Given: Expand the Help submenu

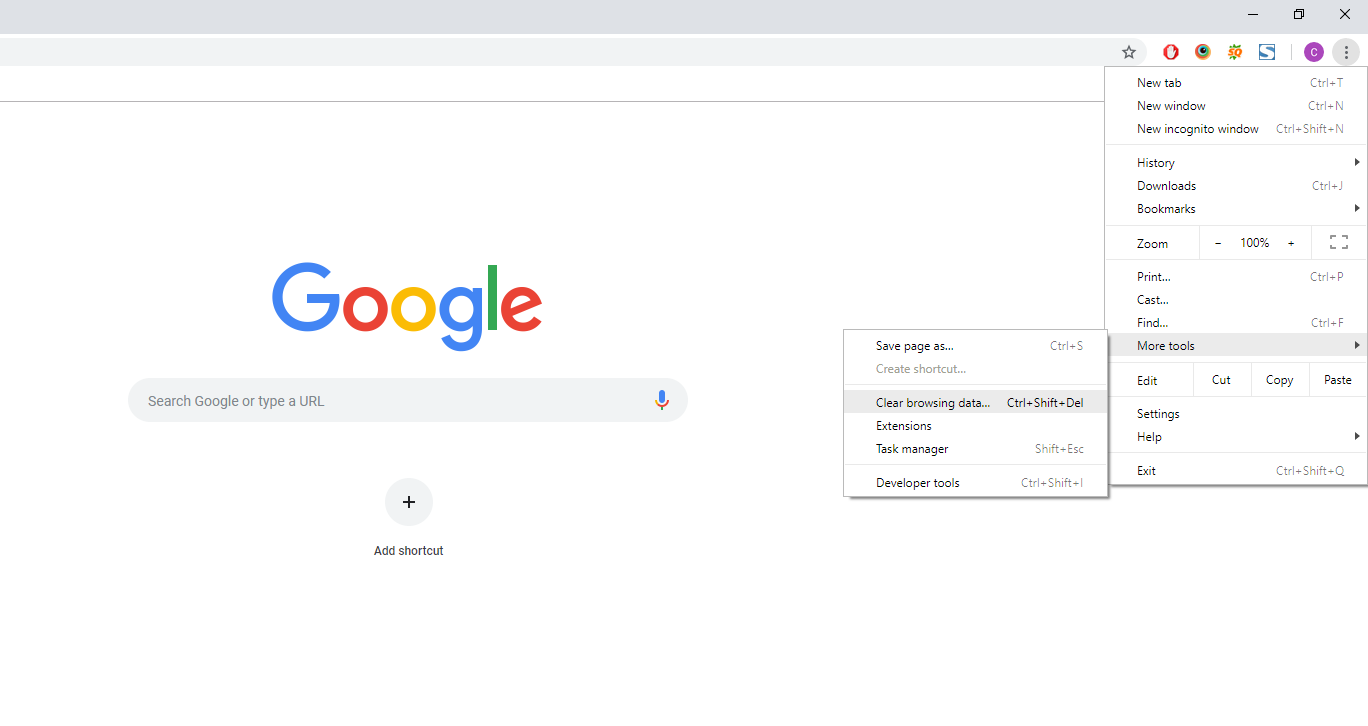Looking at the screenshot, I should (1236, 436).
